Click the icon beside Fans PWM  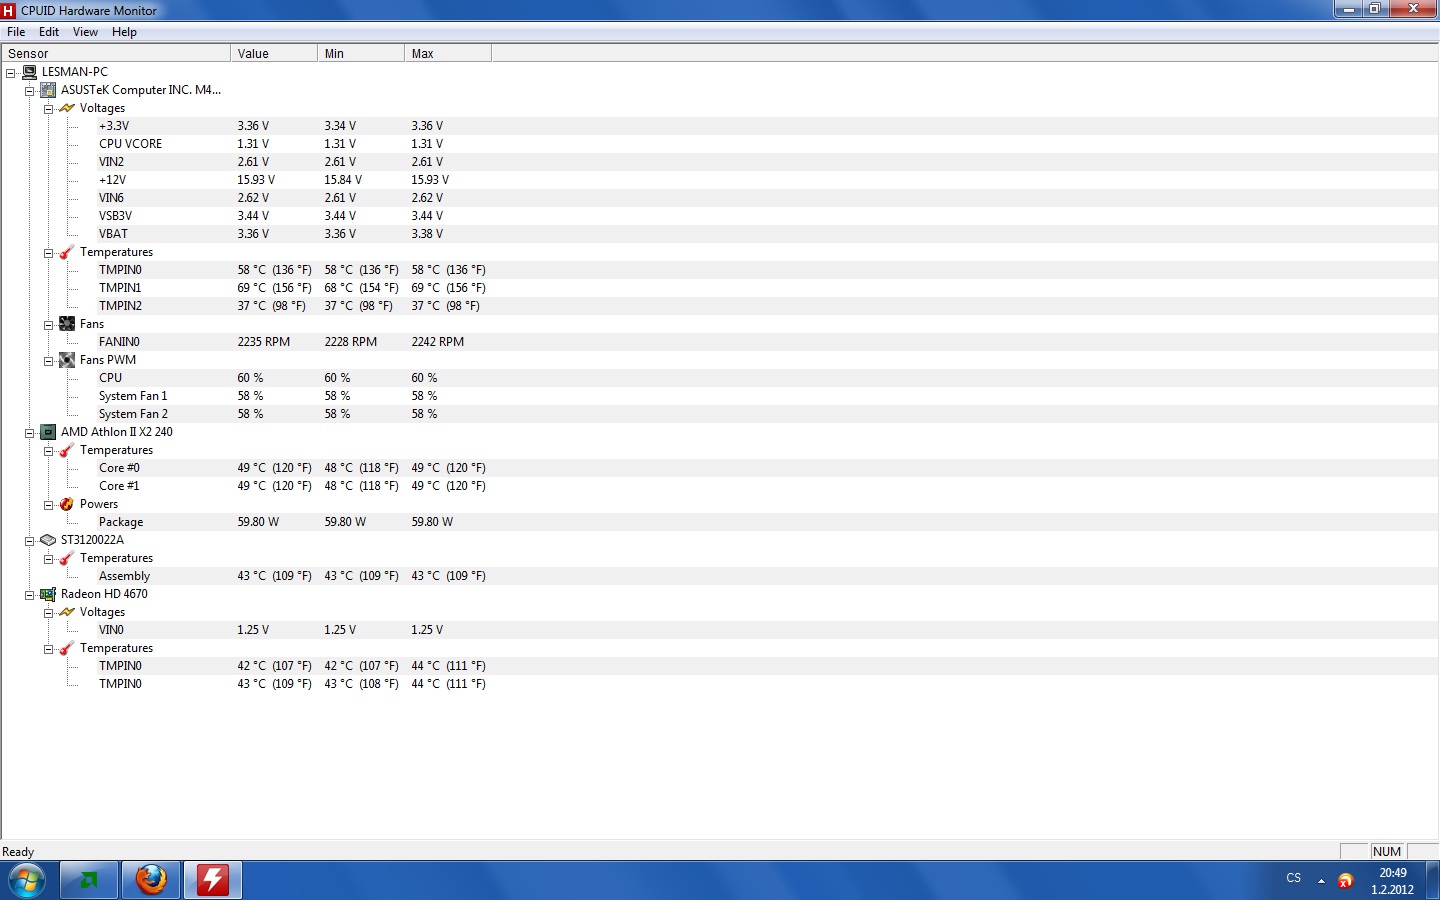coord(67,360)
